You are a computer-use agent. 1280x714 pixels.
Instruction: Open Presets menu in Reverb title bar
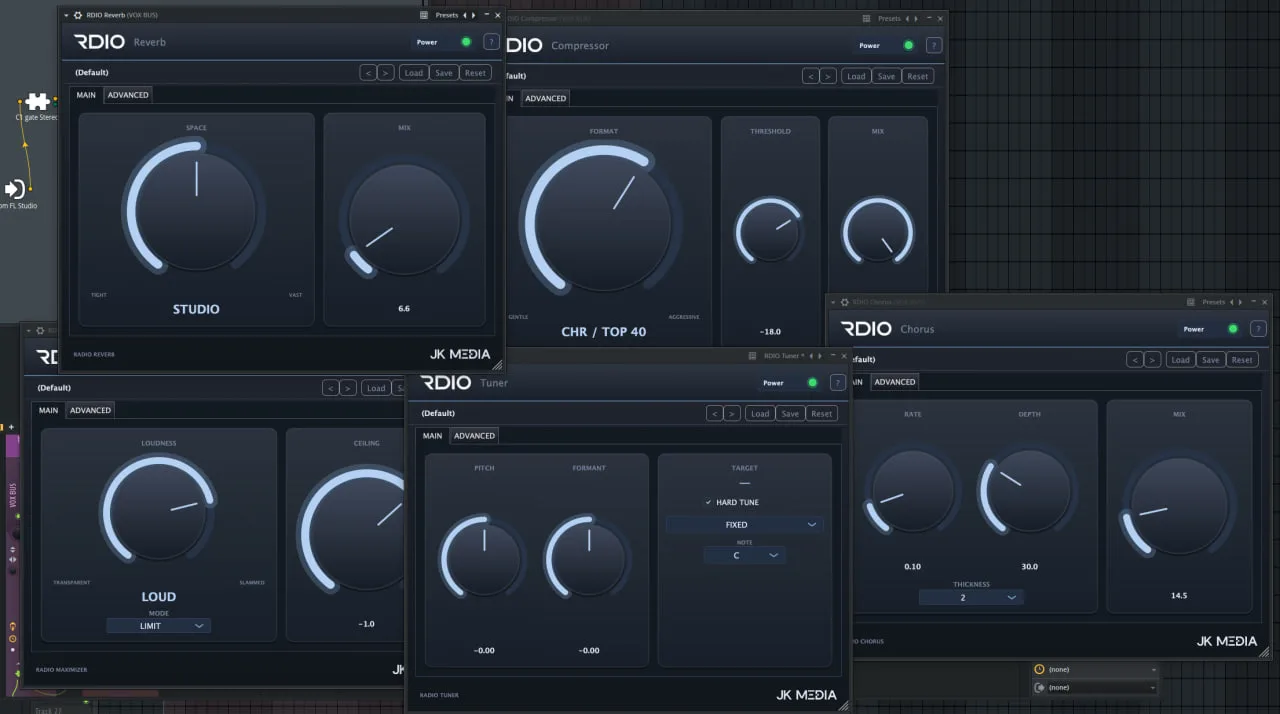coord(447,15)
